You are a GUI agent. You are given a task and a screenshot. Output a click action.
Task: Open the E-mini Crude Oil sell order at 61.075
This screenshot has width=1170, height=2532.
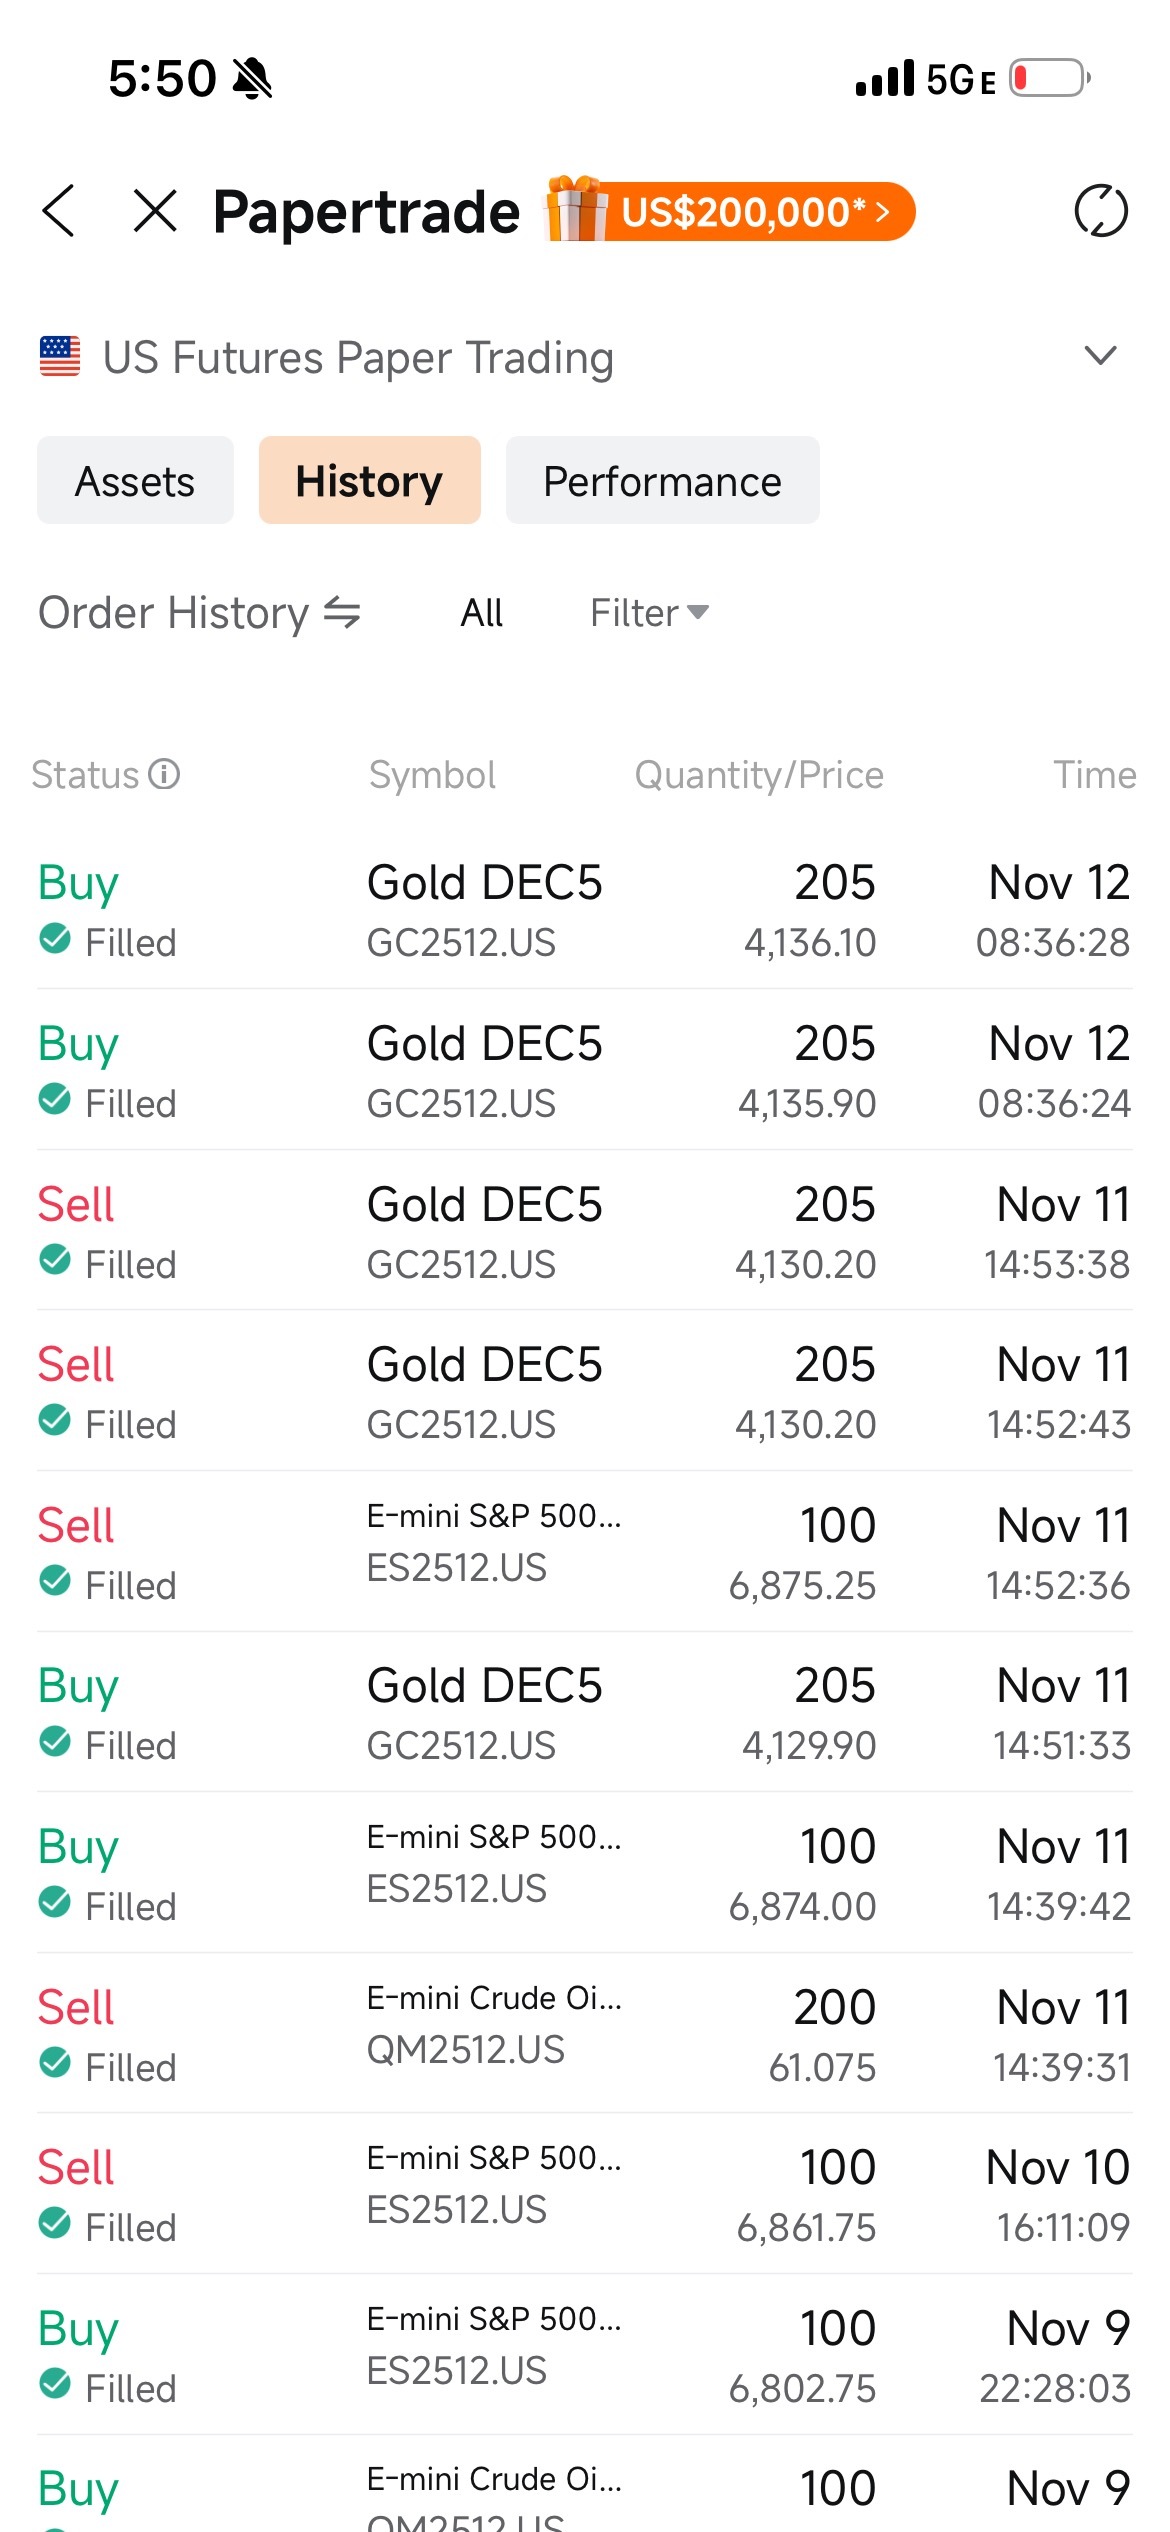click(585, 2032)
